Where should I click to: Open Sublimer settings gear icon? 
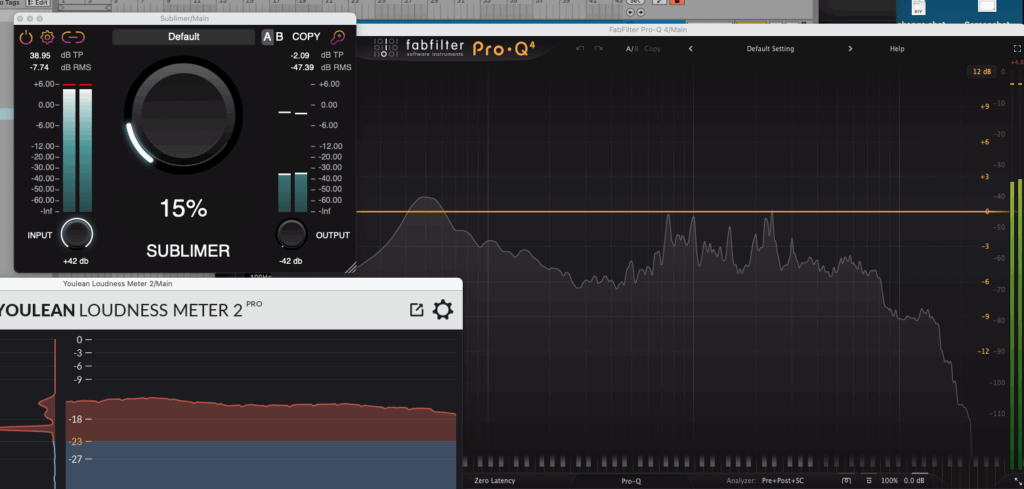point(47,37)
